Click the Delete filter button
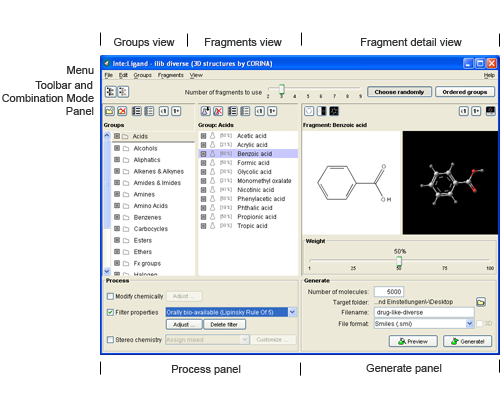This screenshot has height=400, width=500. [224, 324]
